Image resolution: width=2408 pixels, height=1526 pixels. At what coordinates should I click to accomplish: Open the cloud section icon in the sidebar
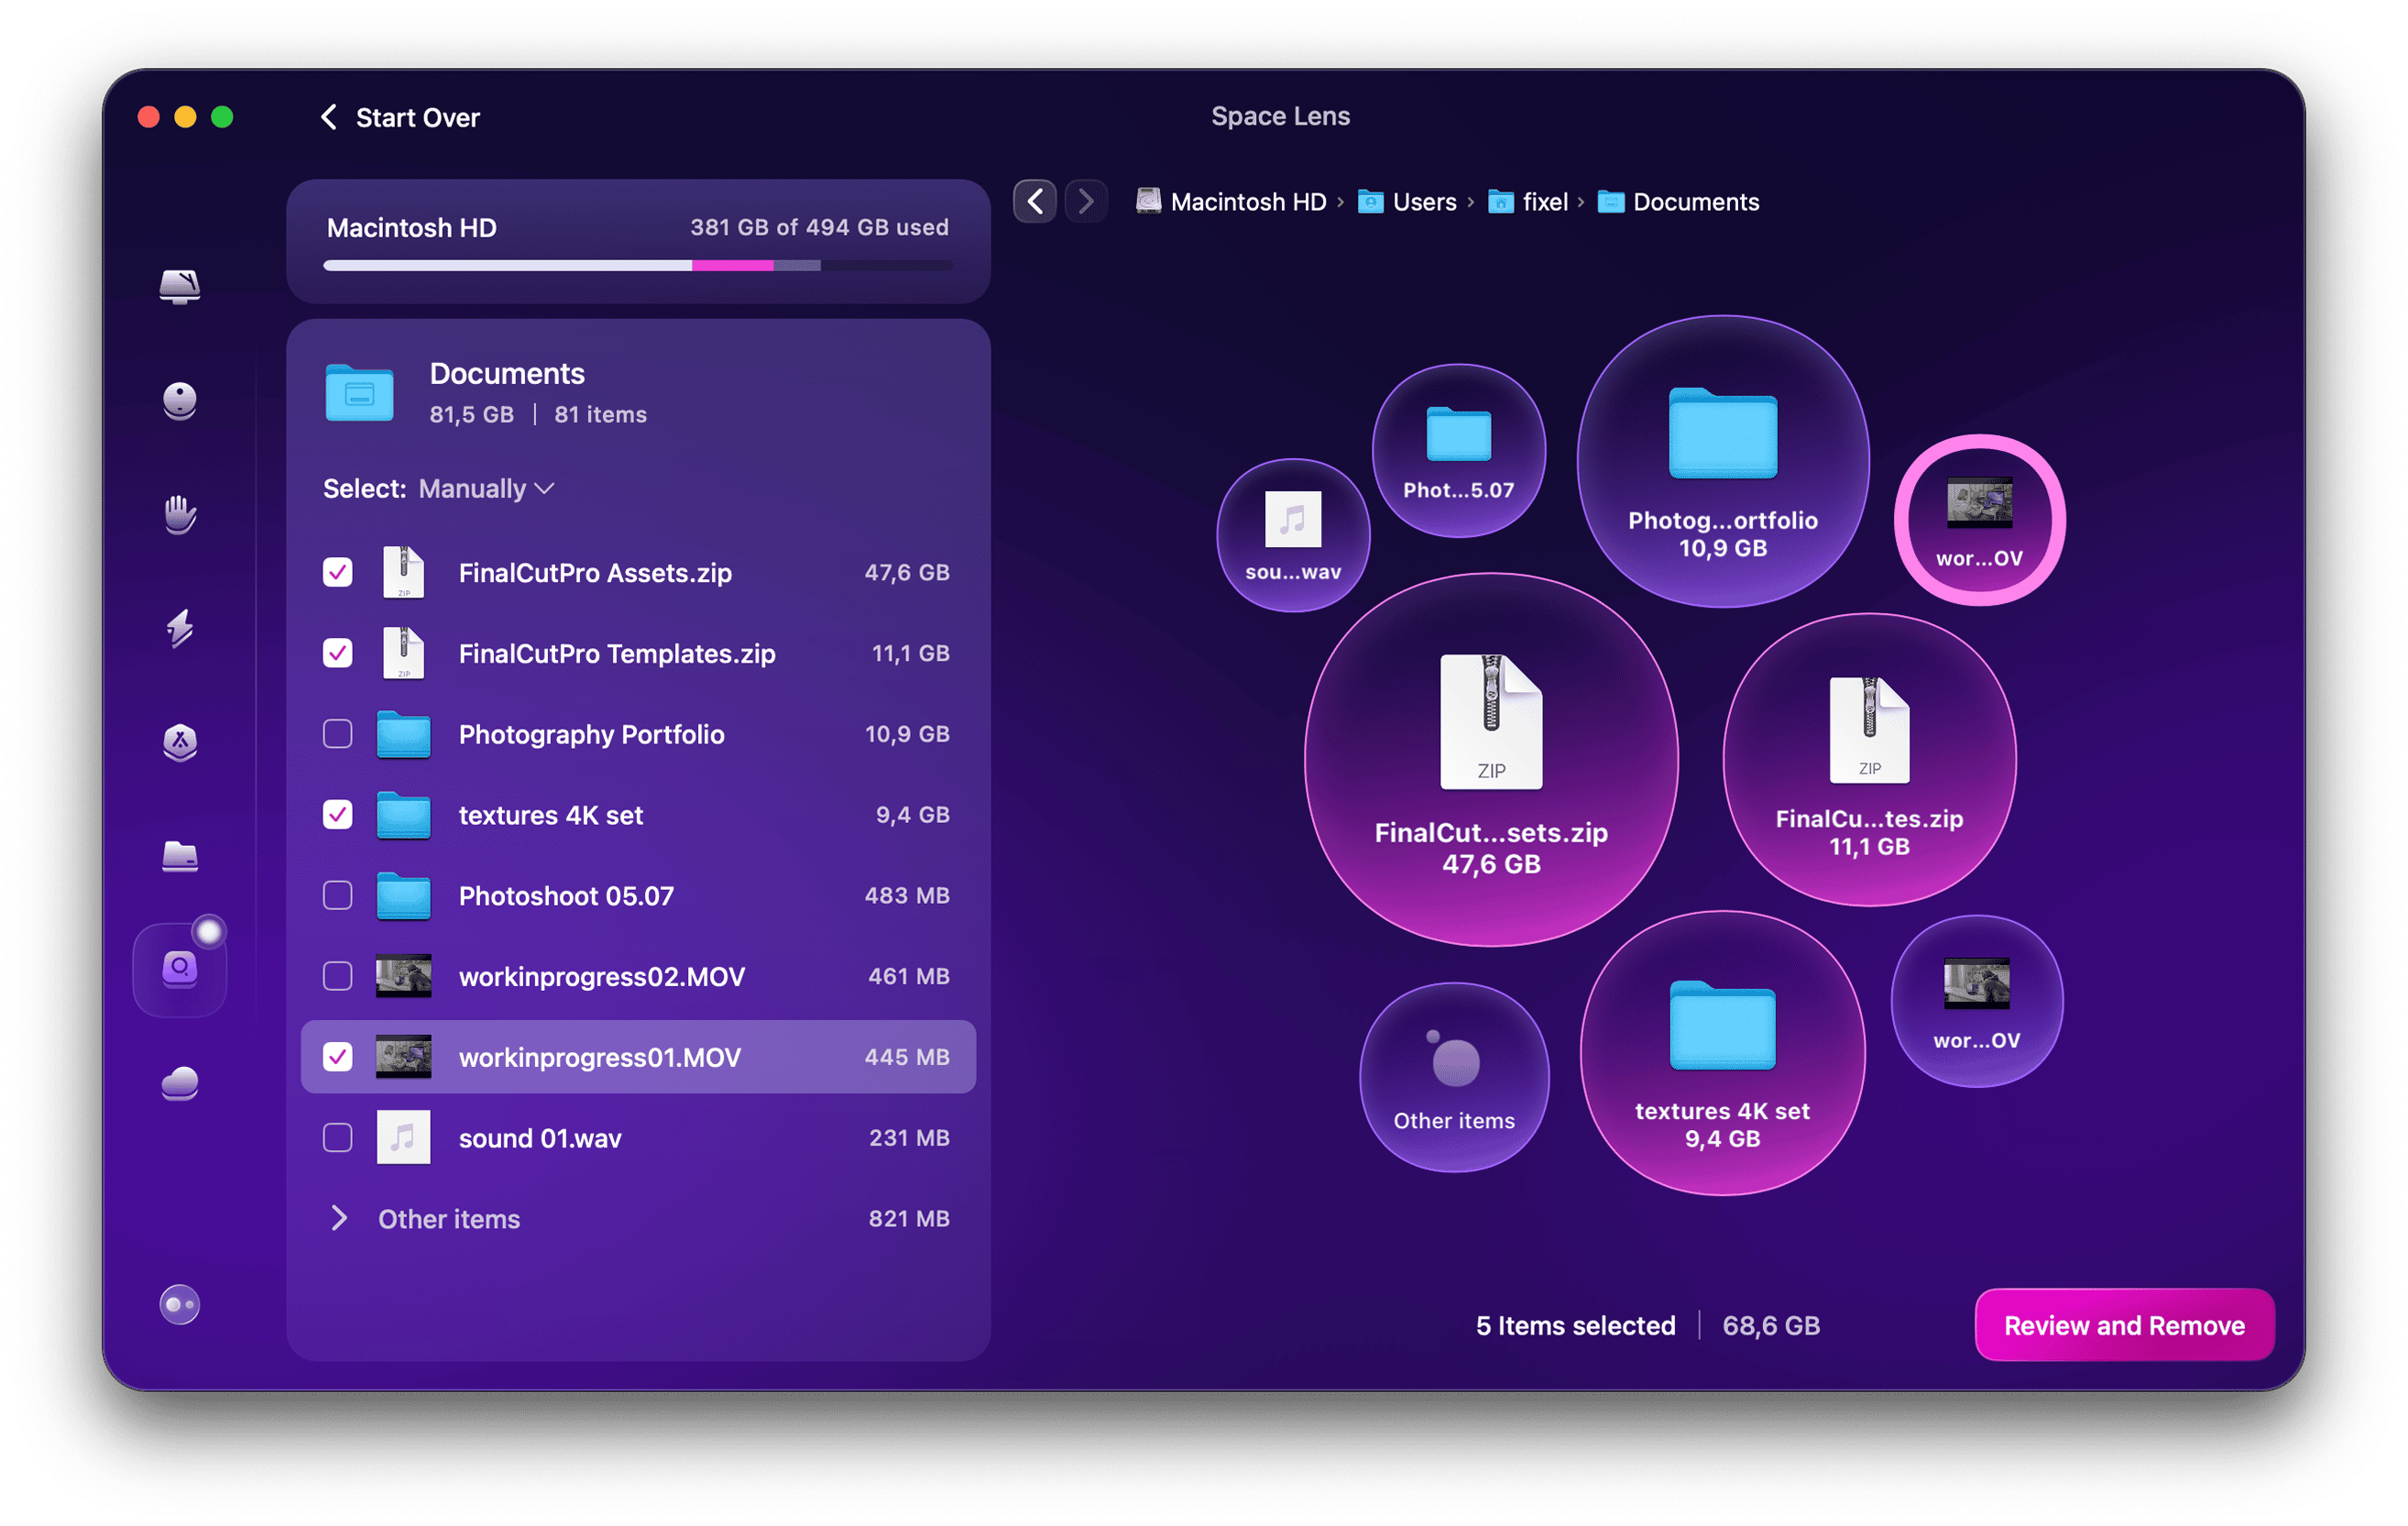point(180,1082)
